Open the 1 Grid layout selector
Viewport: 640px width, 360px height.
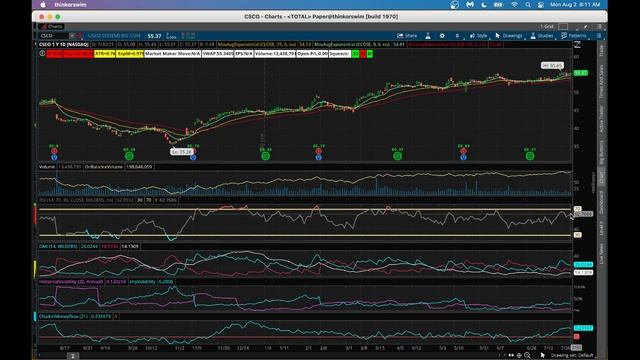click(547, 27)
